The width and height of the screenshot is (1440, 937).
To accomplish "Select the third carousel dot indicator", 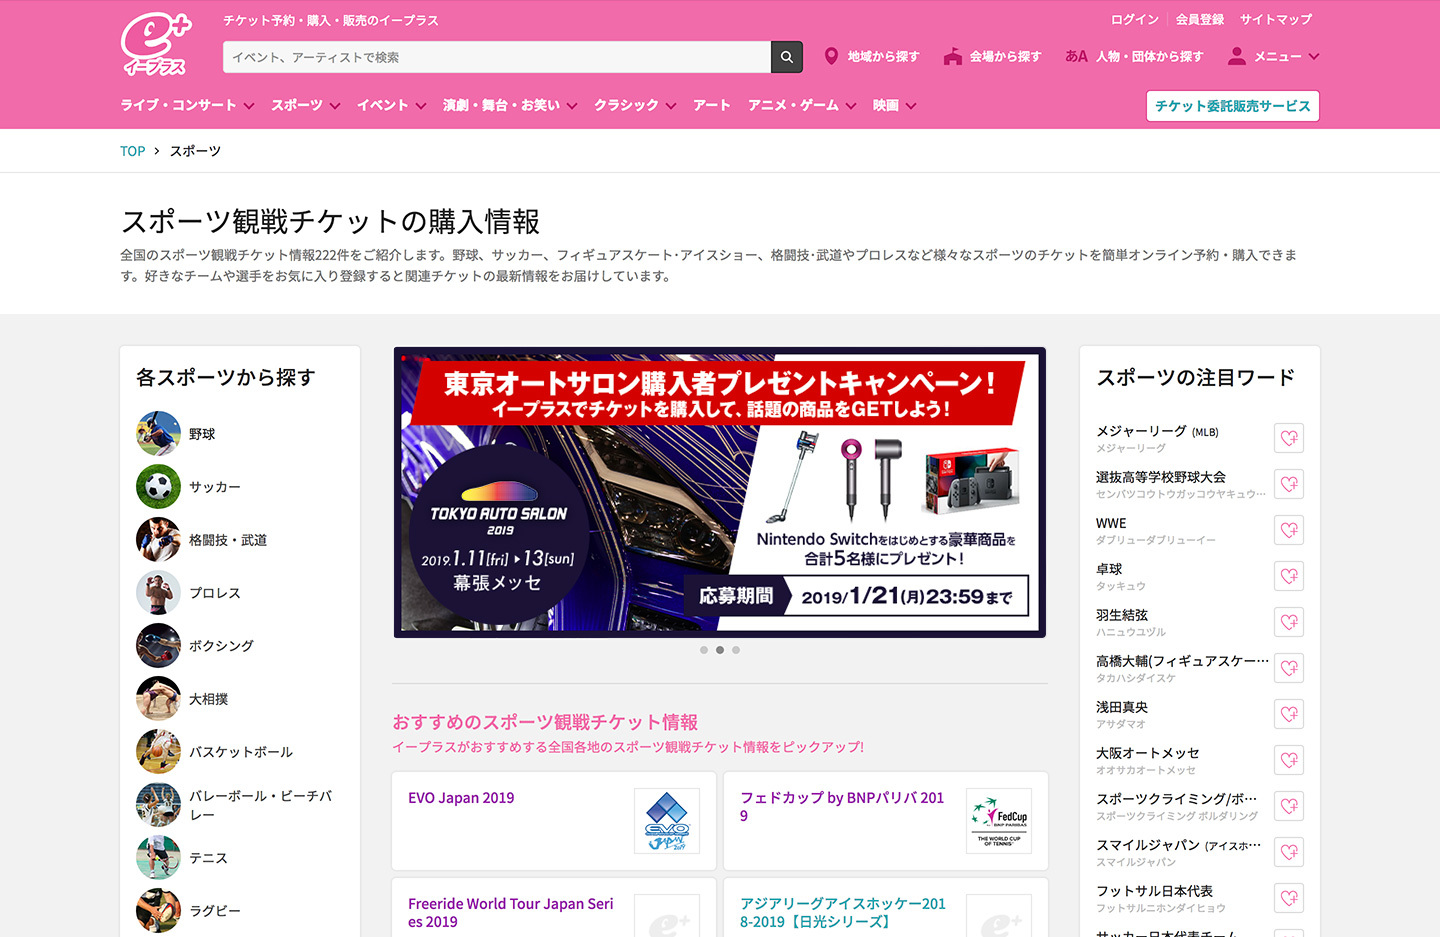I will pyautogui.click(x=736, y=650).
